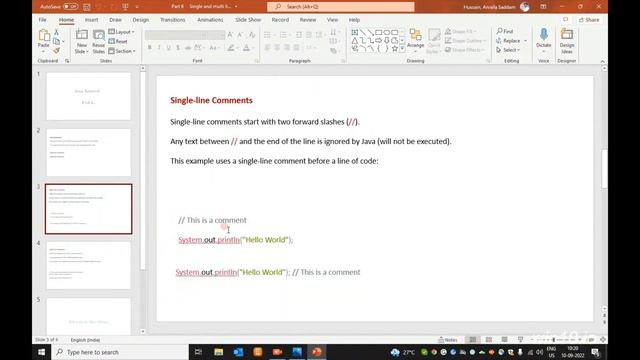Switch to the Transitions tab
640x360 pixels.
tap(173, 20)
